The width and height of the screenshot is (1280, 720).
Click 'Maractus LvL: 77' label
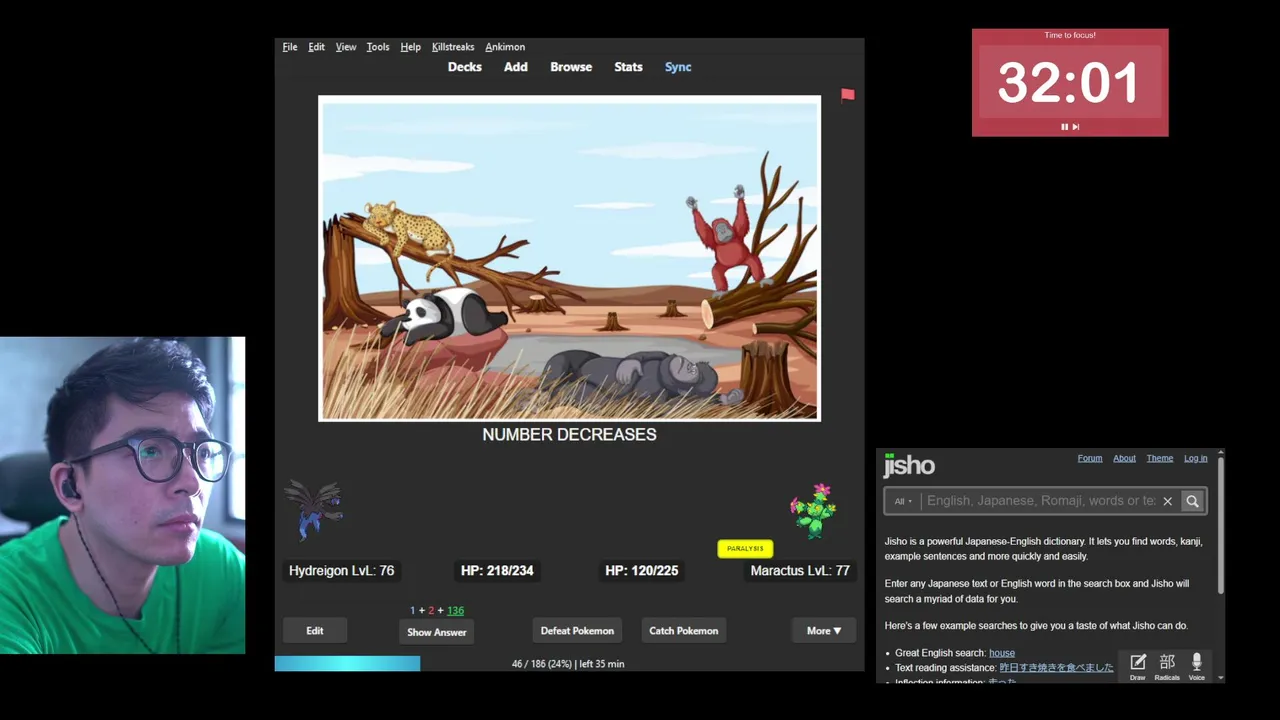pyautogui.click(x=800, y=571)
